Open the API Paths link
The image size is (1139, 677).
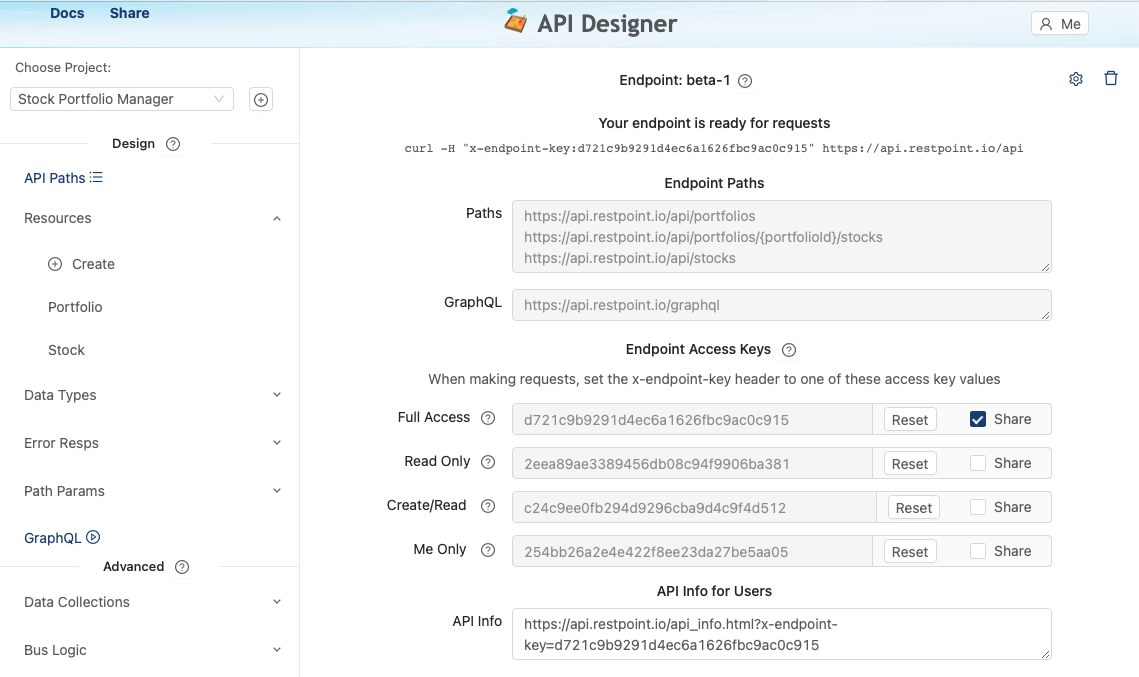click(54, 178)
